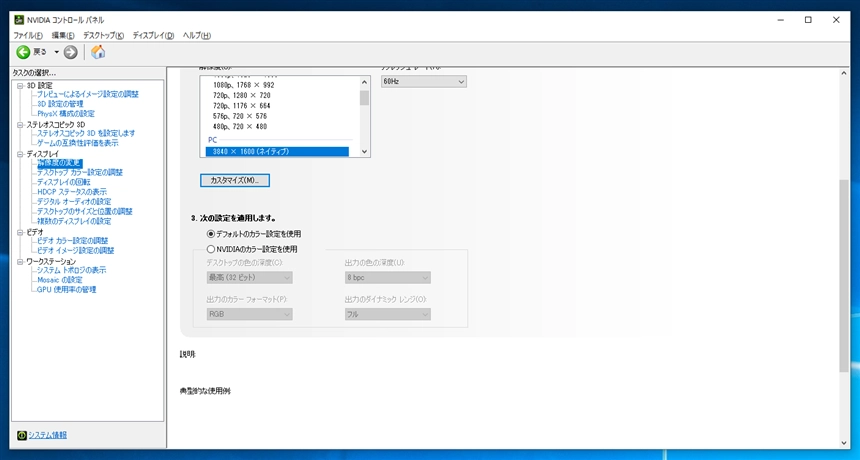
Task: Select デフォルトのカラー設定を使用 radio button
Action: [211, 234]
